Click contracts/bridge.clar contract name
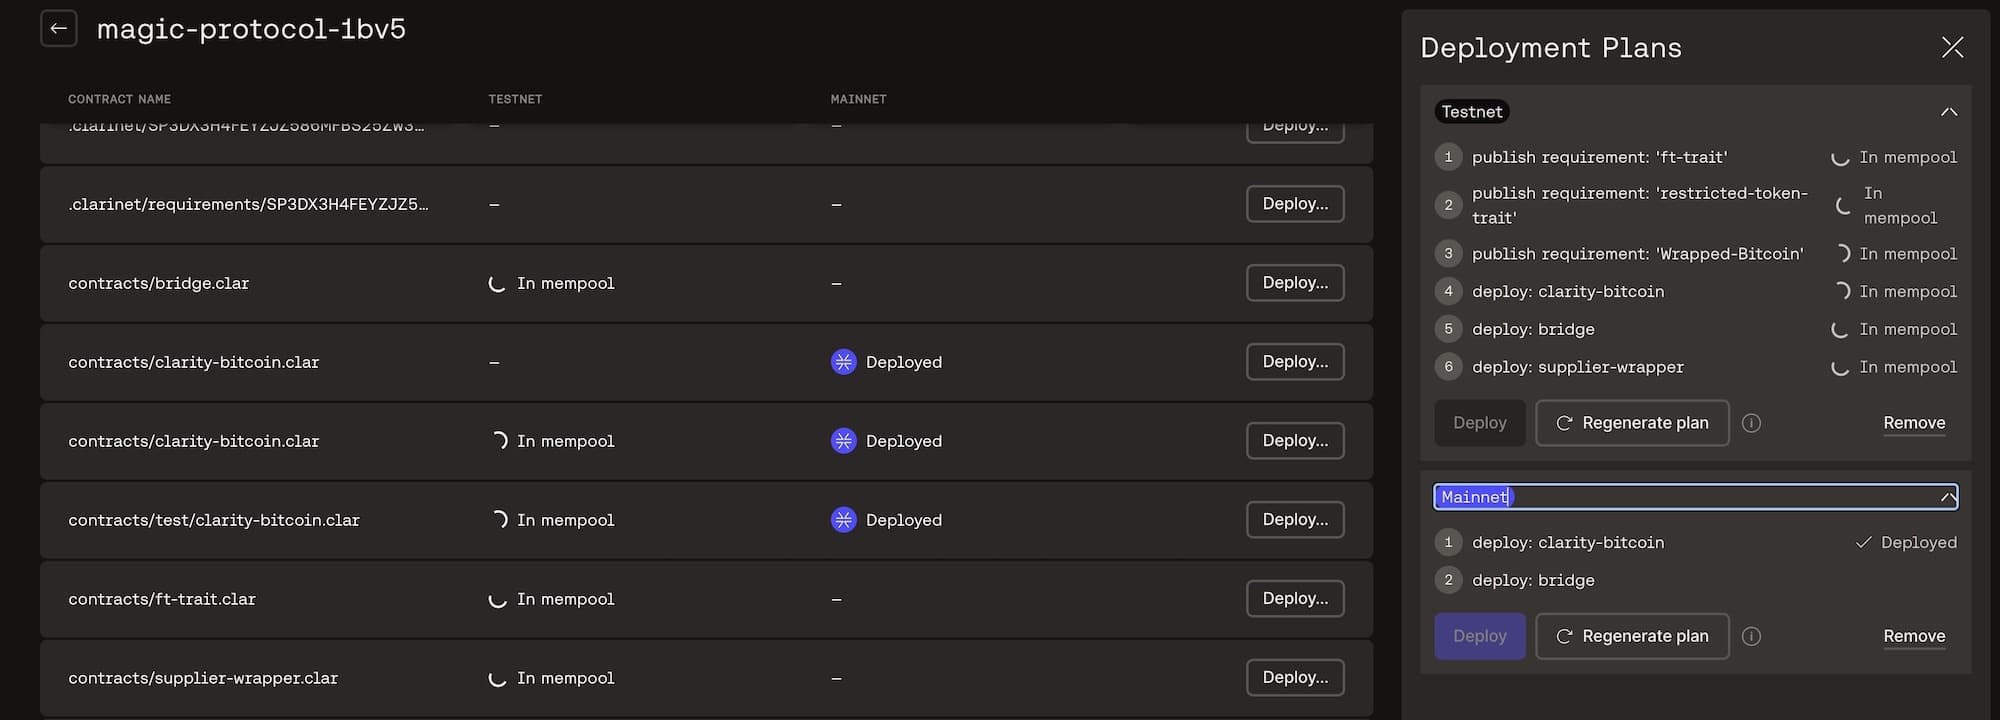The width and height of the screenshot is (2000, 720). coord(158,283)
